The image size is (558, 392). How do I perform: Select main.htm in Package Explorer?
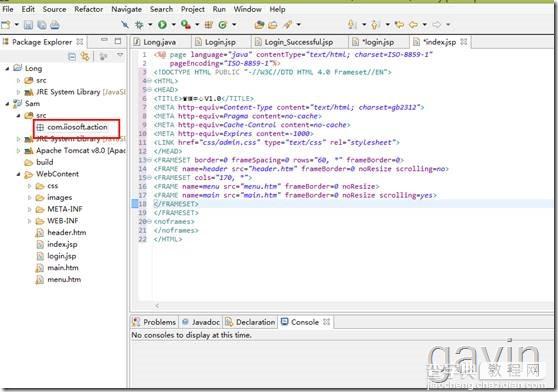pos(57,268)
